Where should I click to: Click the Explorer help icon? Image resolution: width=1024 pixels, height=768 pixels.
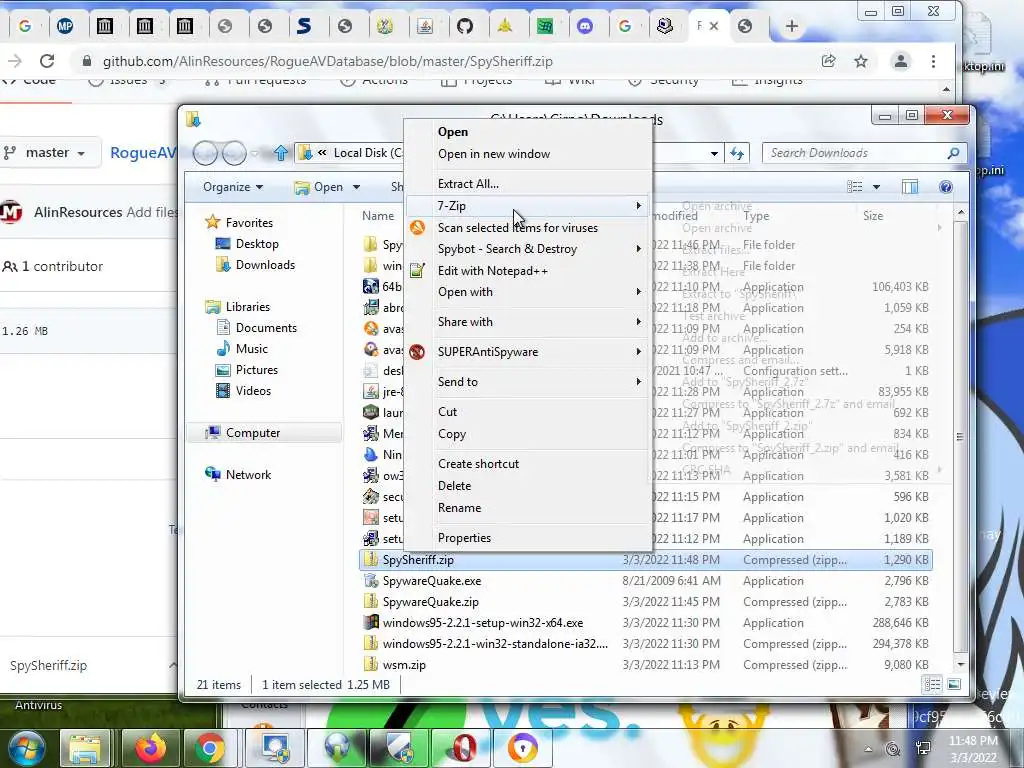tap(946, 187)
